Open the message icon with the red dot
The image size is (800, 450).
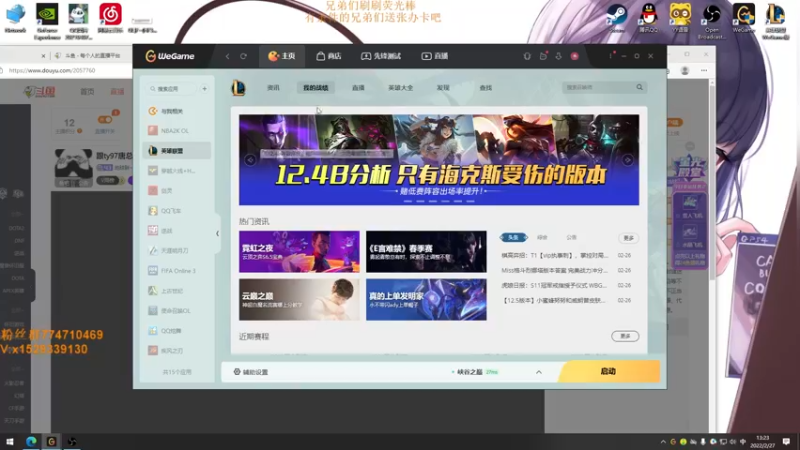click(x=543, y=56)
